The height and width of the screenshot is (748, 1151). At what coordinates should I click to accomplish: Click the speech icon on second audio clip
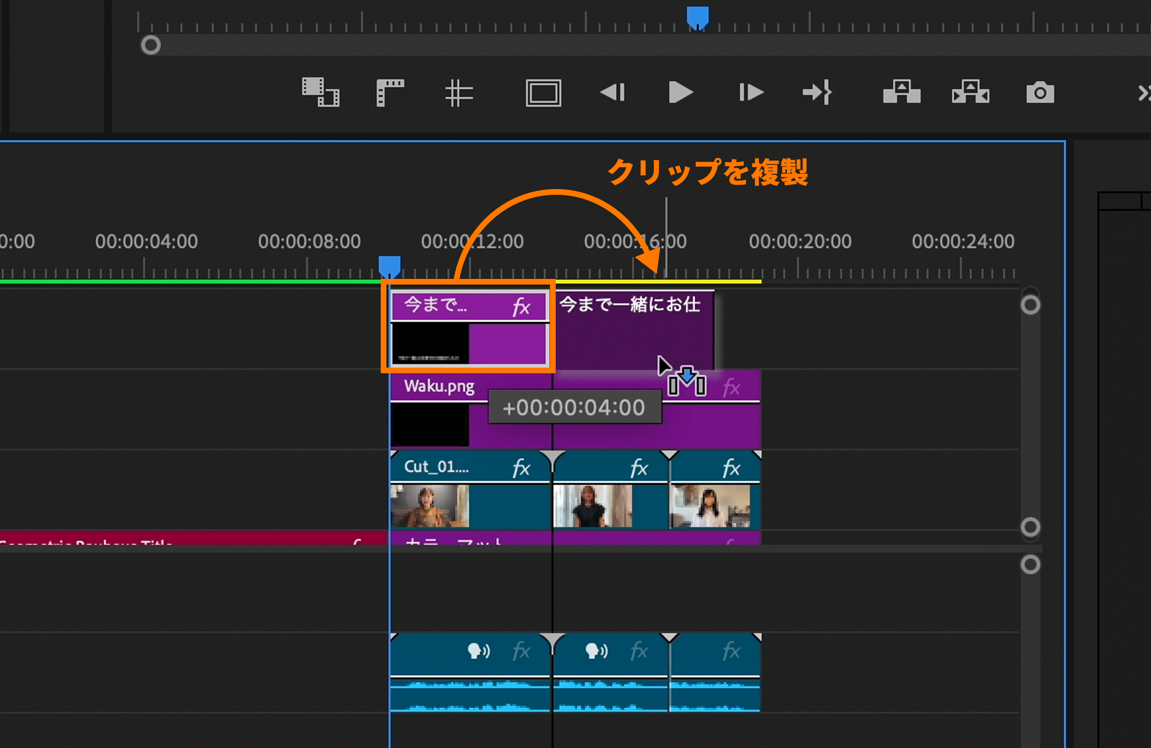coord(596,650)
